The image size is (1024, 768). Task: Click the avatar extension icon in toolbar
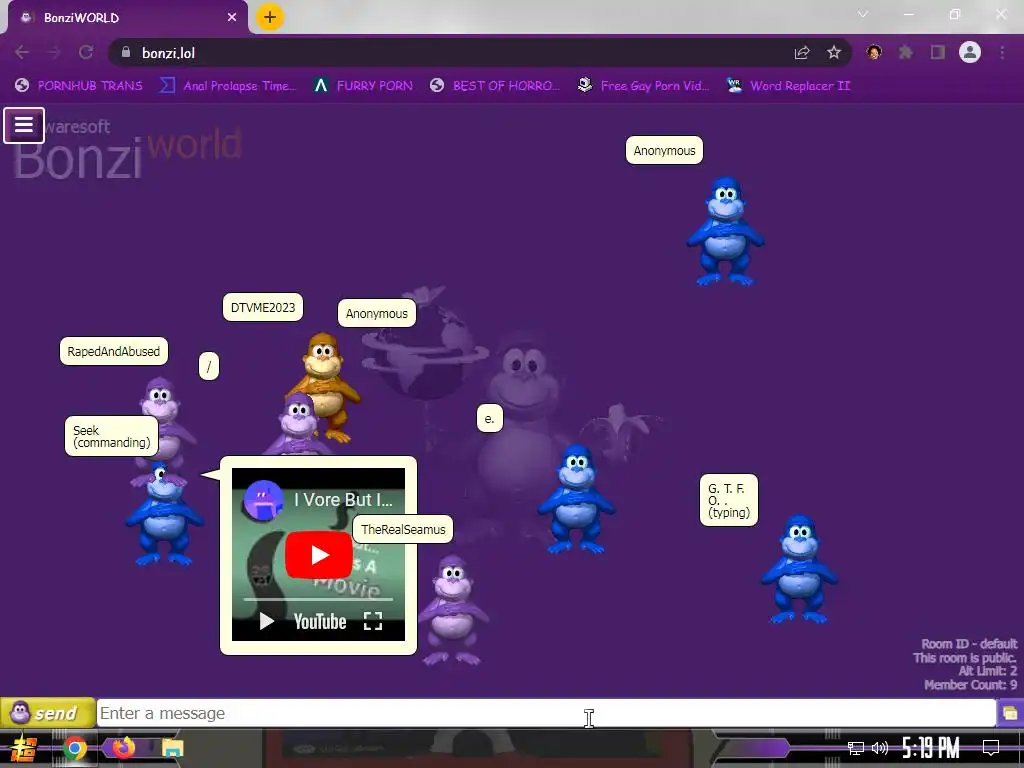click(874, 52)
